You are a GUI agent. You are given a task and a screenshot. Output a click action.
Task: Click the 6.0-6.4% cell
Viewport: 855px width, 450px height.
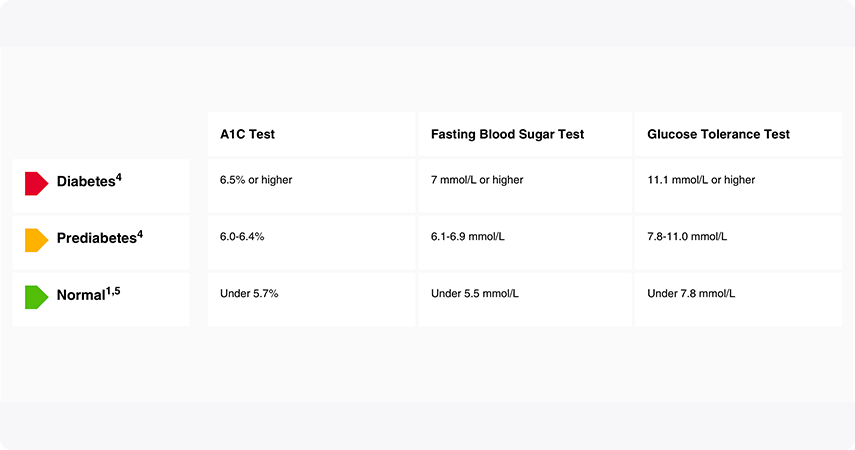[311, 243]
